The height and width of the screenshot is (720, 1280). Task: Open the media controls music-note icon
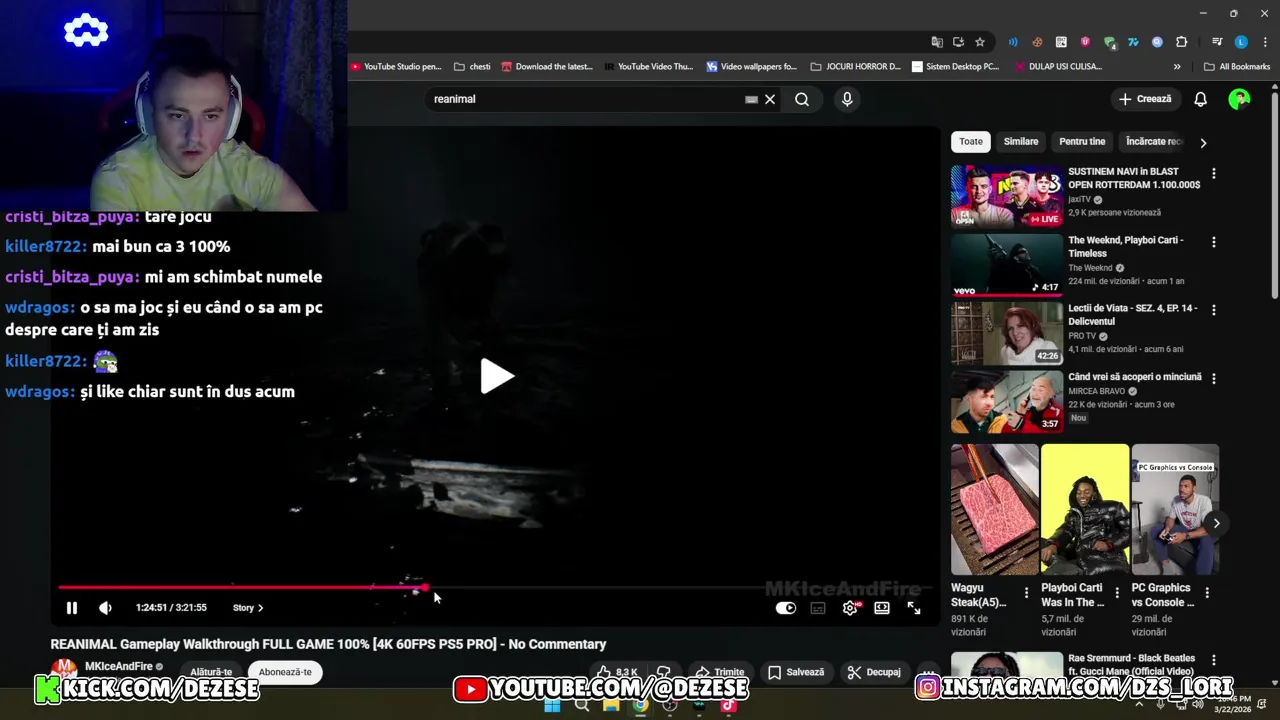[1217, 42]
